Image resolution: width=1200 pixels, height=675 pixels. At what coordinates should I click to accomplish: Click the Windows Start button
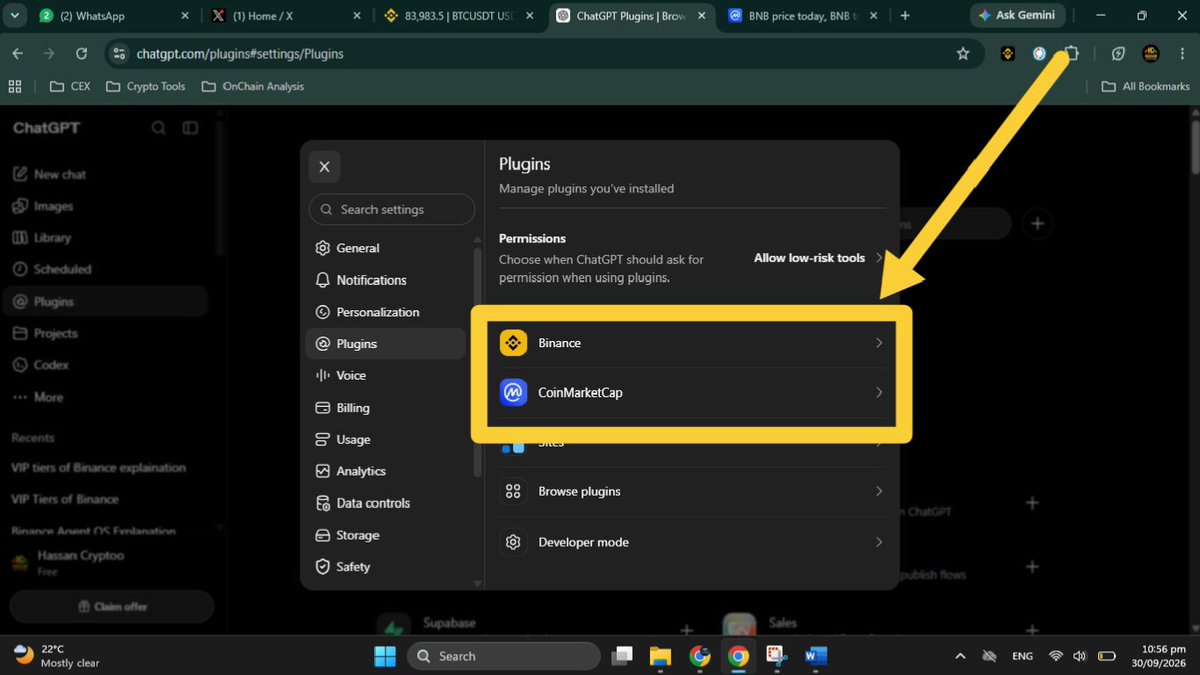pyautogui.click(x=385, y=656)
